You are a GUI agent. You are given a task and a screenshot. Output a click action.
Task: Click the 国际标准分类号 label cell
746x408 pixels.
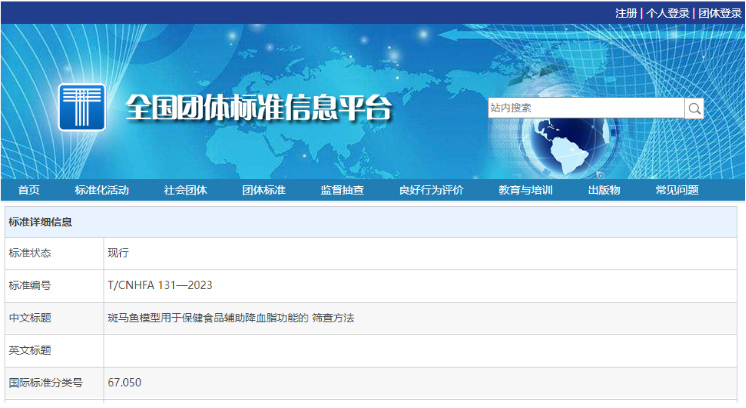54,383
